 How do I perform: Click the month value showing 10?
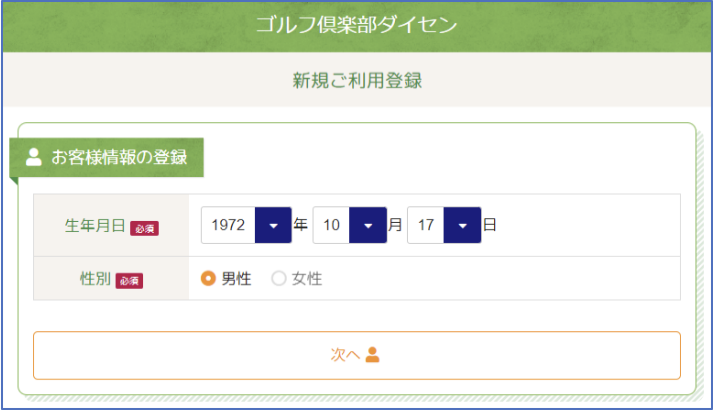331,225
